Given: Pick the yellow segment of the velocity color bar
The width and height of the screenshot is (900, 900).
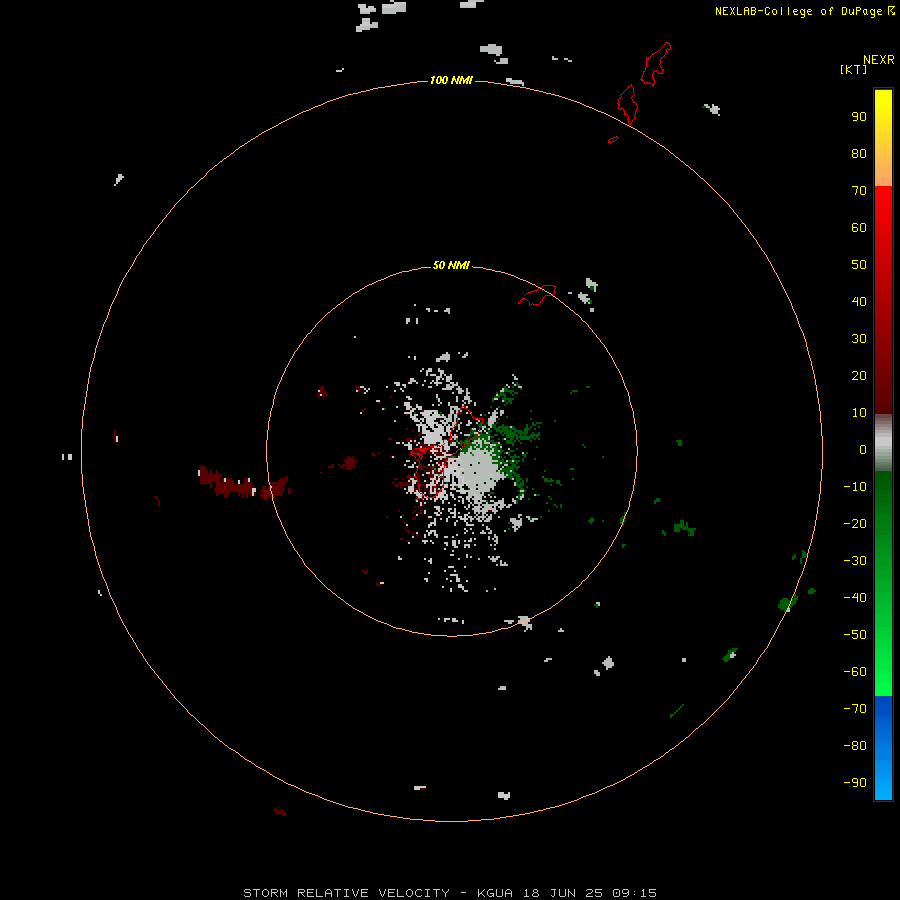Looking at the screenshot, I should coord(883,138).
